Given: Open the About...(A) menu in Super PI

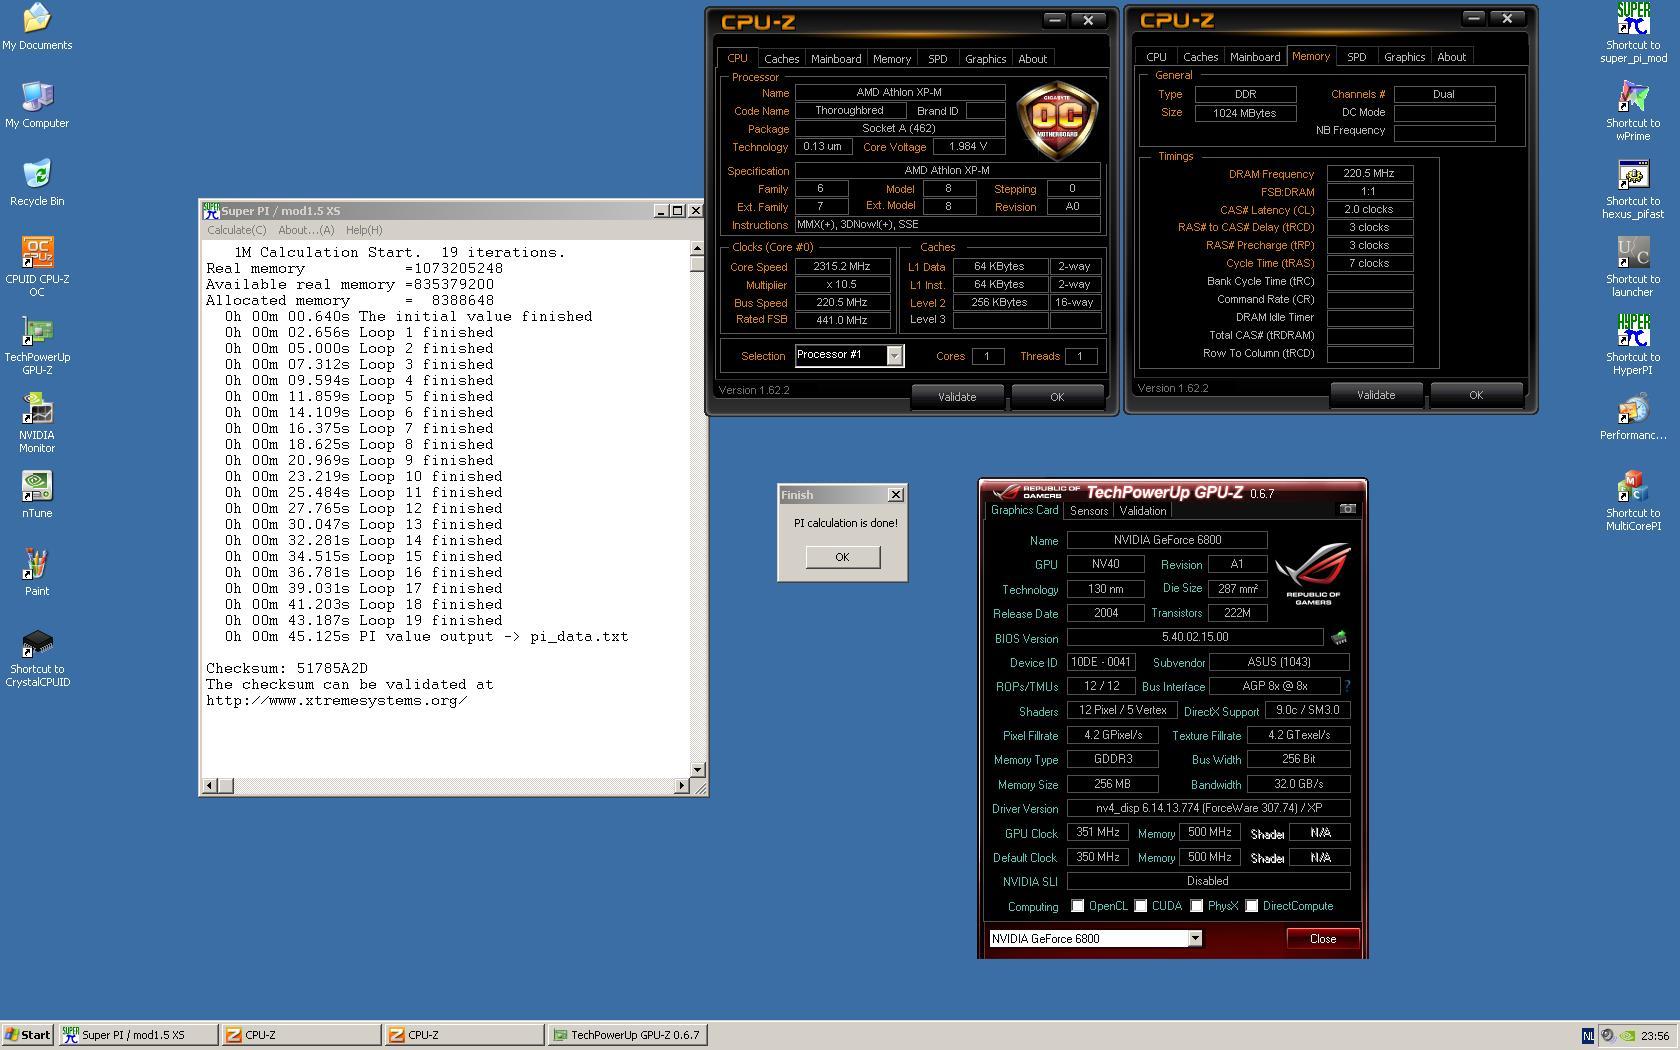Looking at the screenshot, I should click(x=306, y=230).
